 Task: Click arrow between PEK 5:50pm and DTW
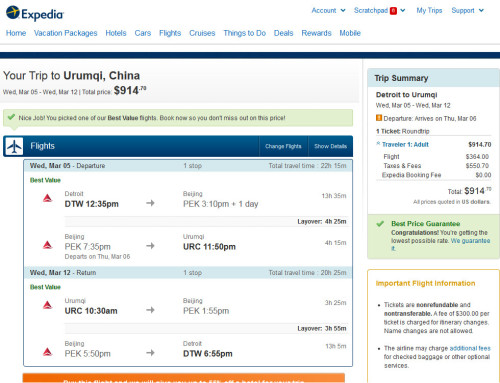(150, 353)
